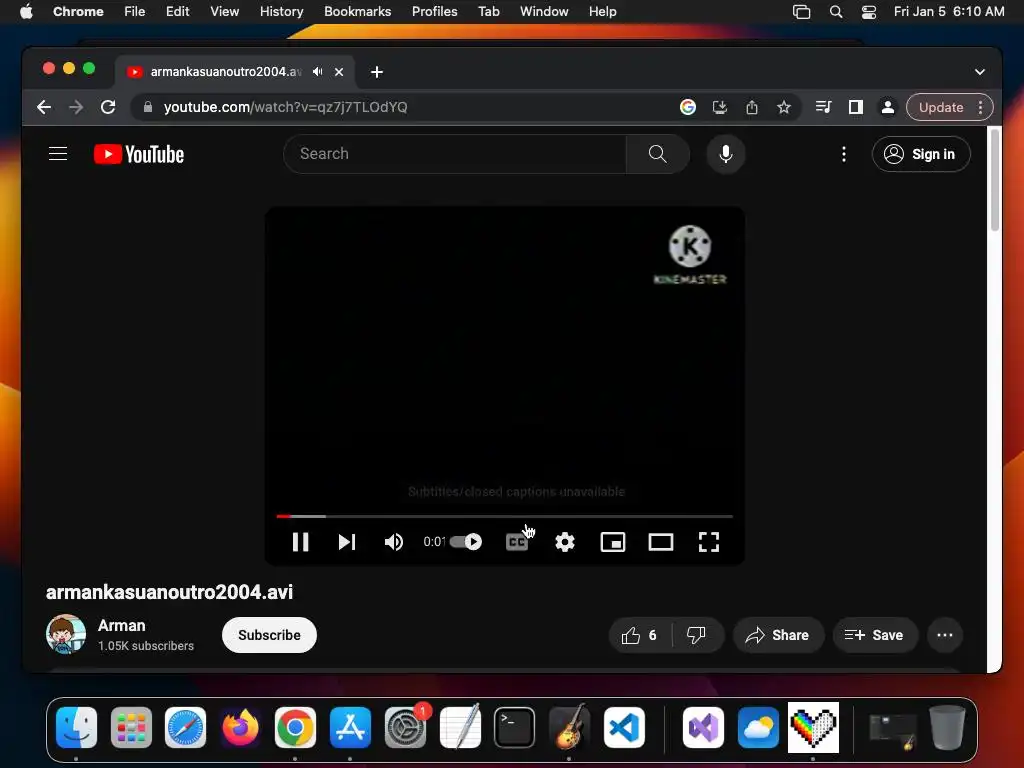Bookmark this tab star
Image resolution: width=1024 pixels, height=768 pixels.
tap(784, 107)
